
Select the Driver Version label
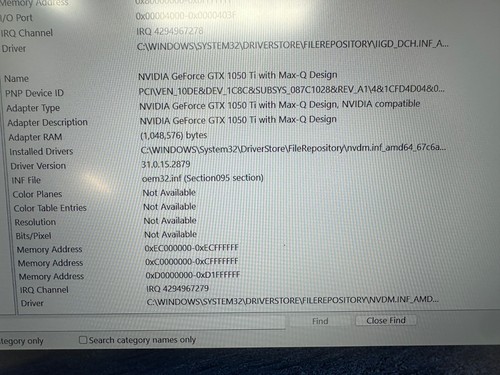(x=38, y=166)
